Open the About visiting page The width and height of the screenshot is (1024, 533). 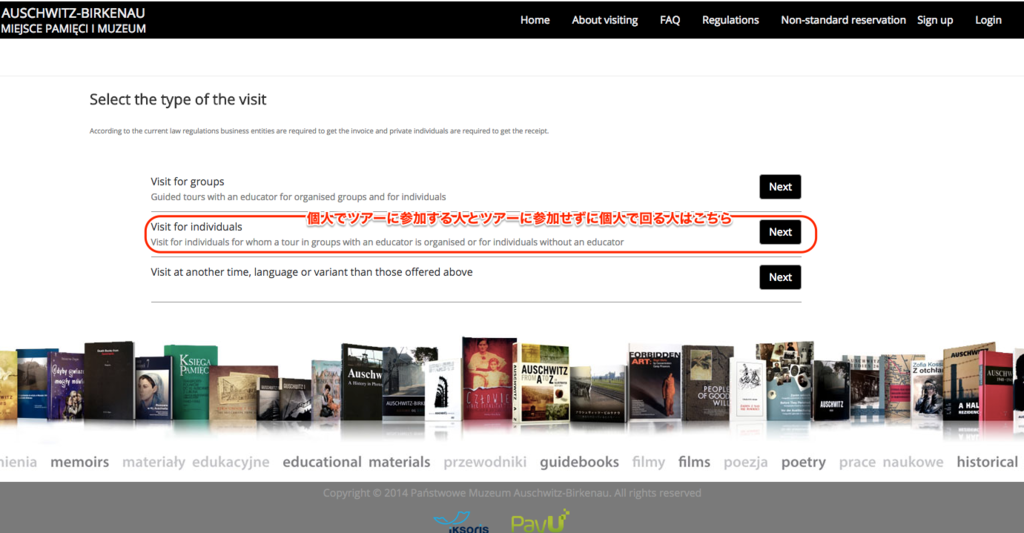pos(605,20)
